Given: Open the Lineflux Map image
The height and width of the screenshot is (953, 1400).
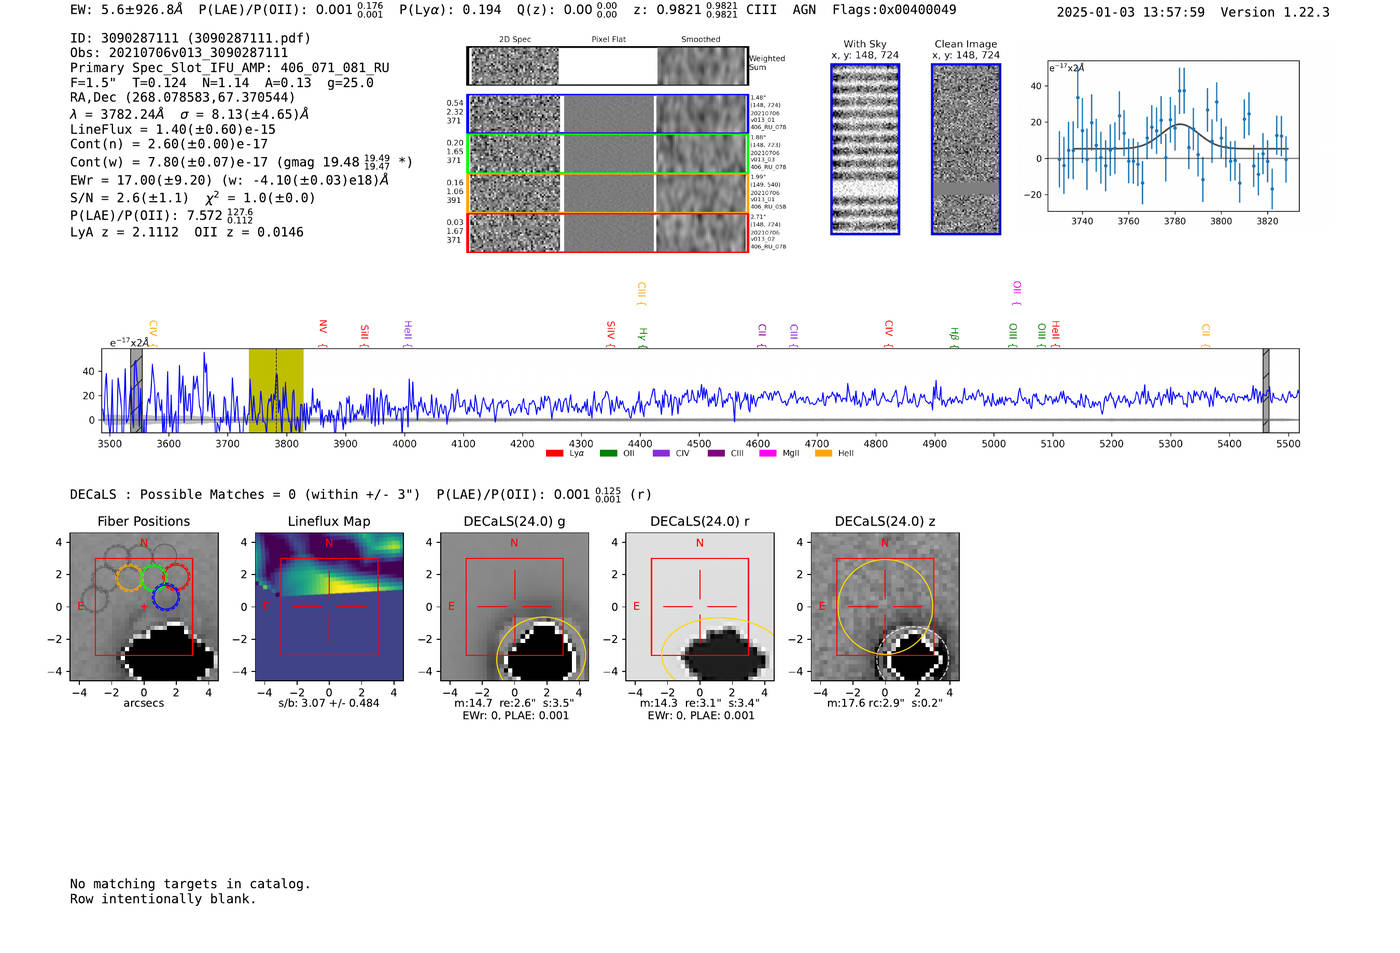Looking at the screenshot, I should (329, 607).
